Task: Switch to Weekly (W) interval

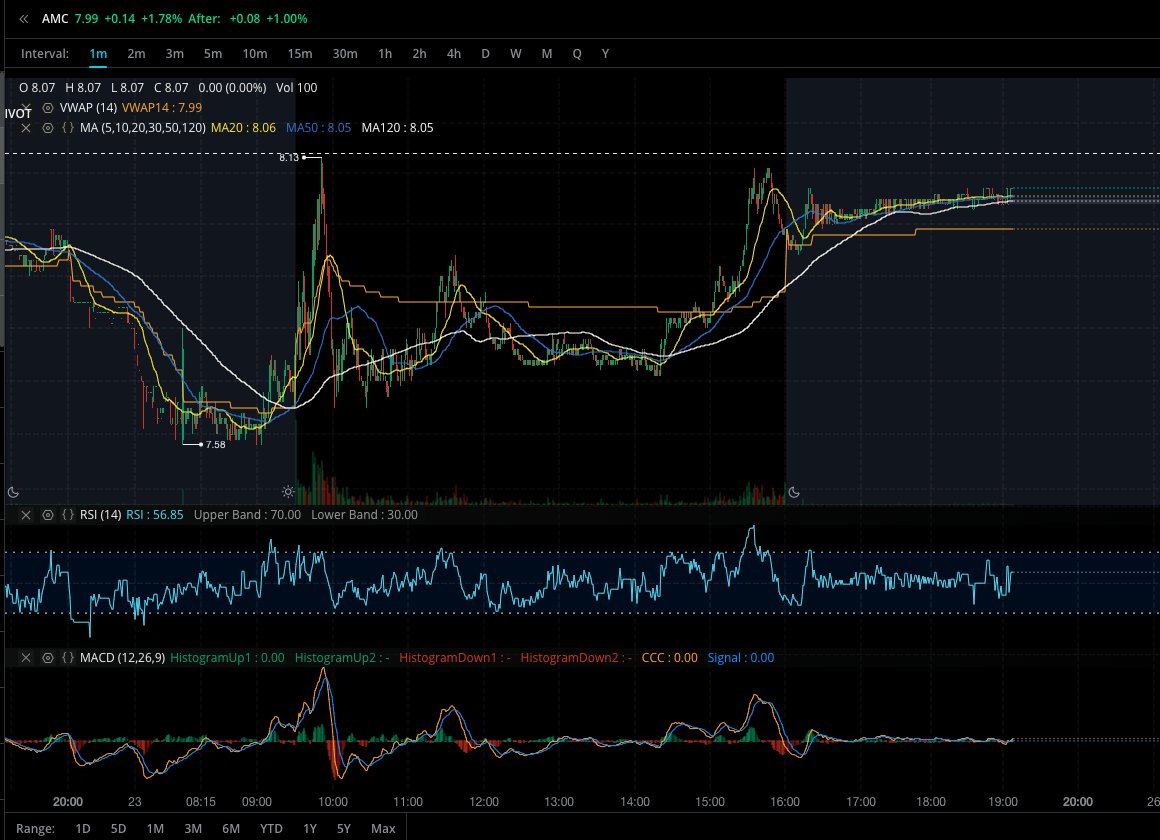Action: (x=516, y=53)
